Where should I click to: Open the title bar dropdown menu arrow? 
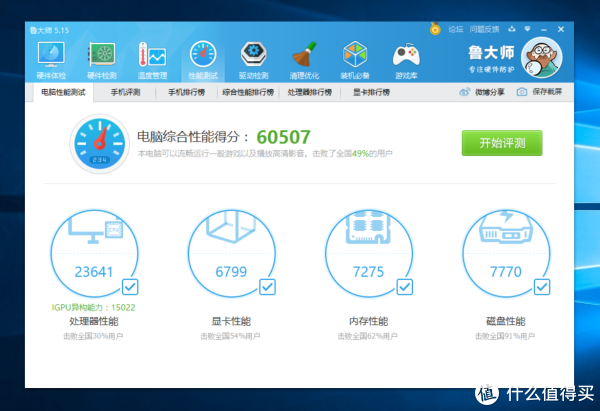coord(527,29)
